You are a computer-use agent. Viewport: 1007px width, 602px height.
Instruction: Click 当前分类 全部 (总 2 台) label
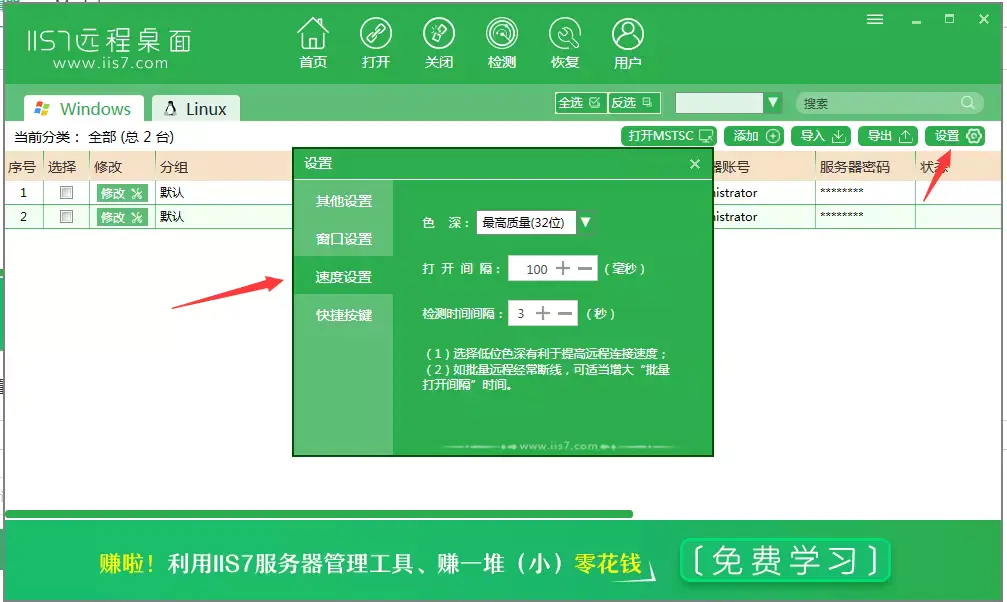(x=94, y=137)
